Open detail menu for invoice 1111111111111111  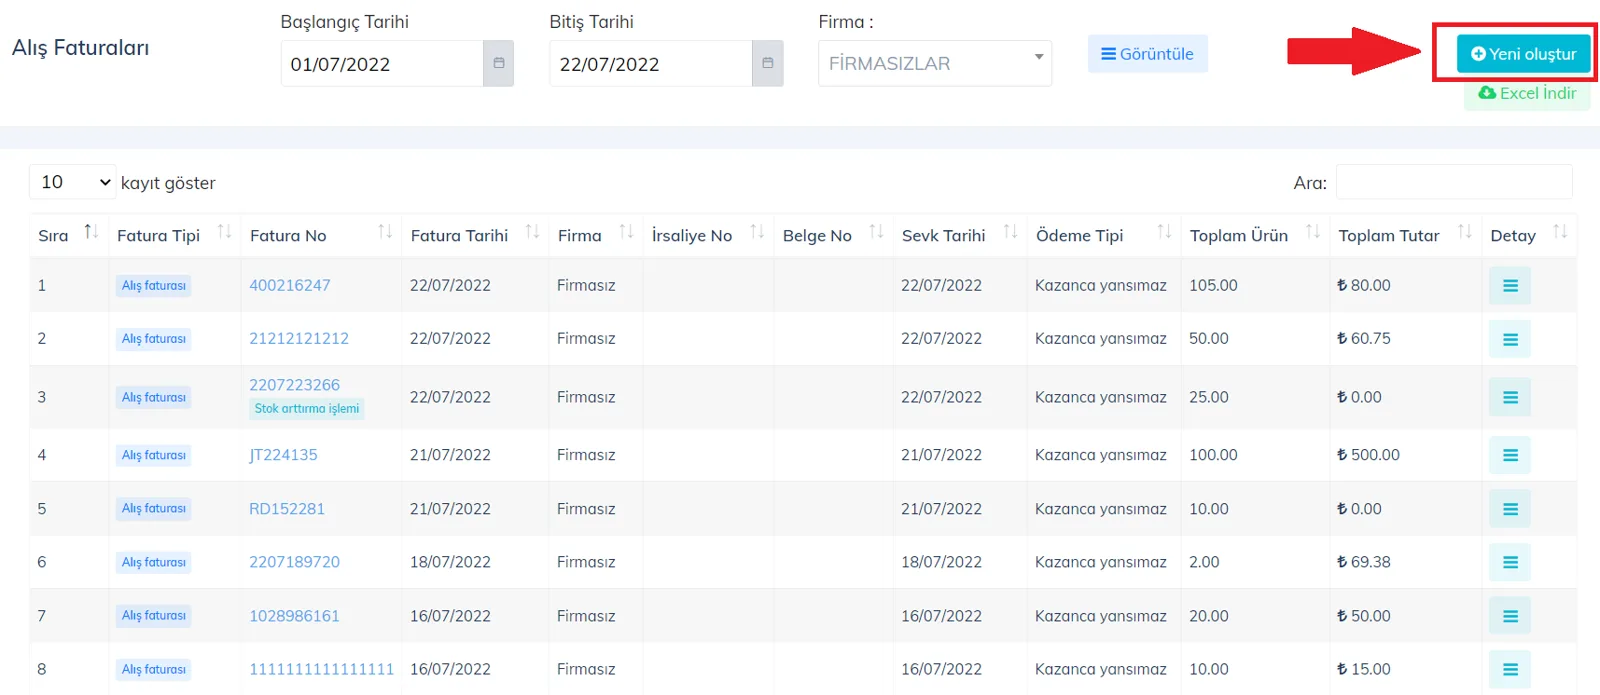(x=1510, y=669)
